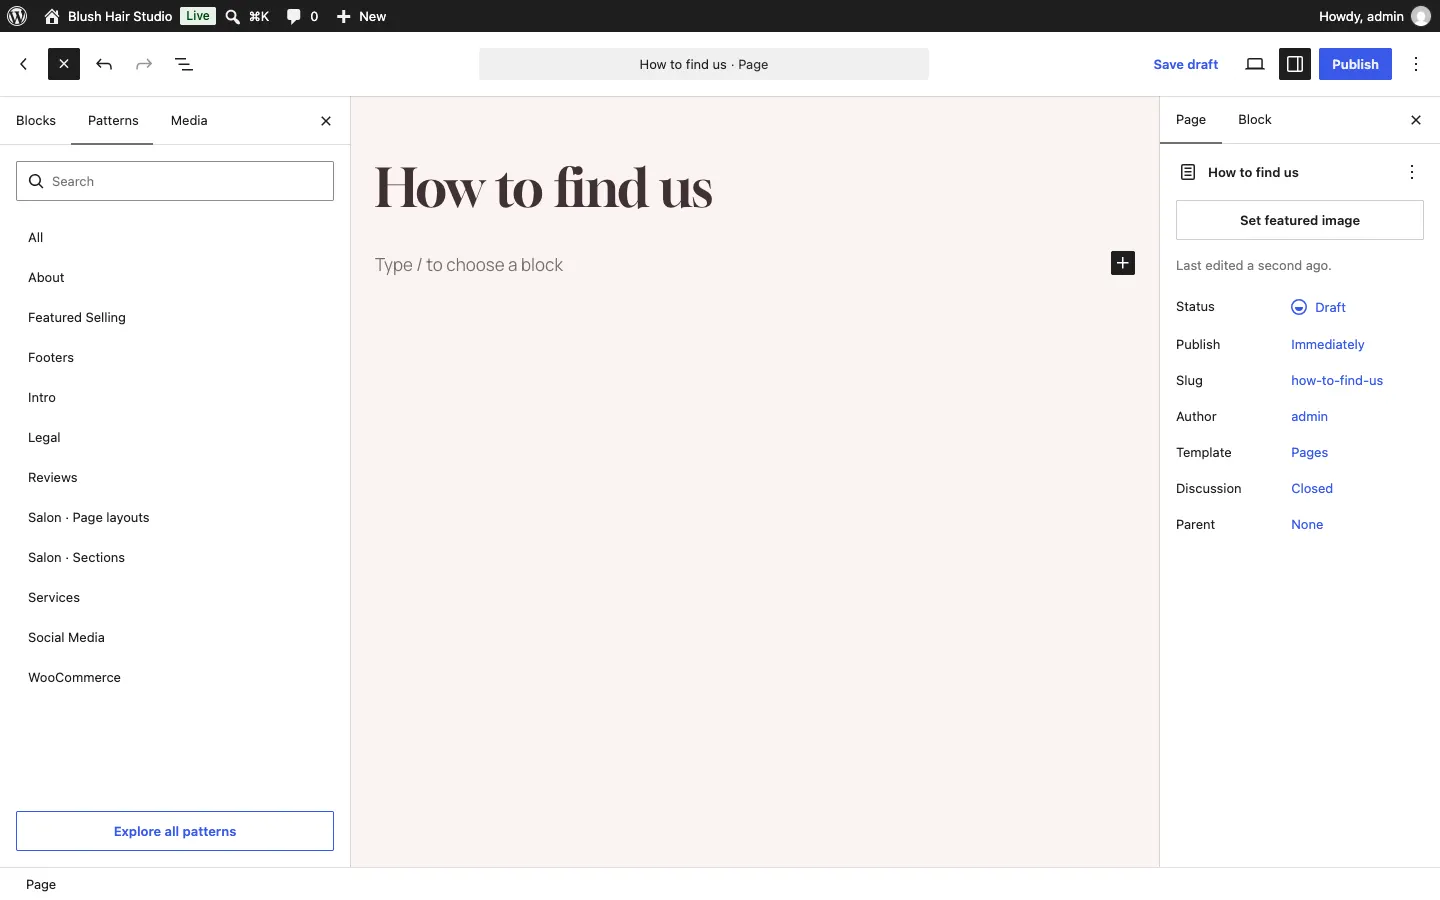1440x900 pixels.
Task: Click the Live status badge
Action: [x=198, y=16]
